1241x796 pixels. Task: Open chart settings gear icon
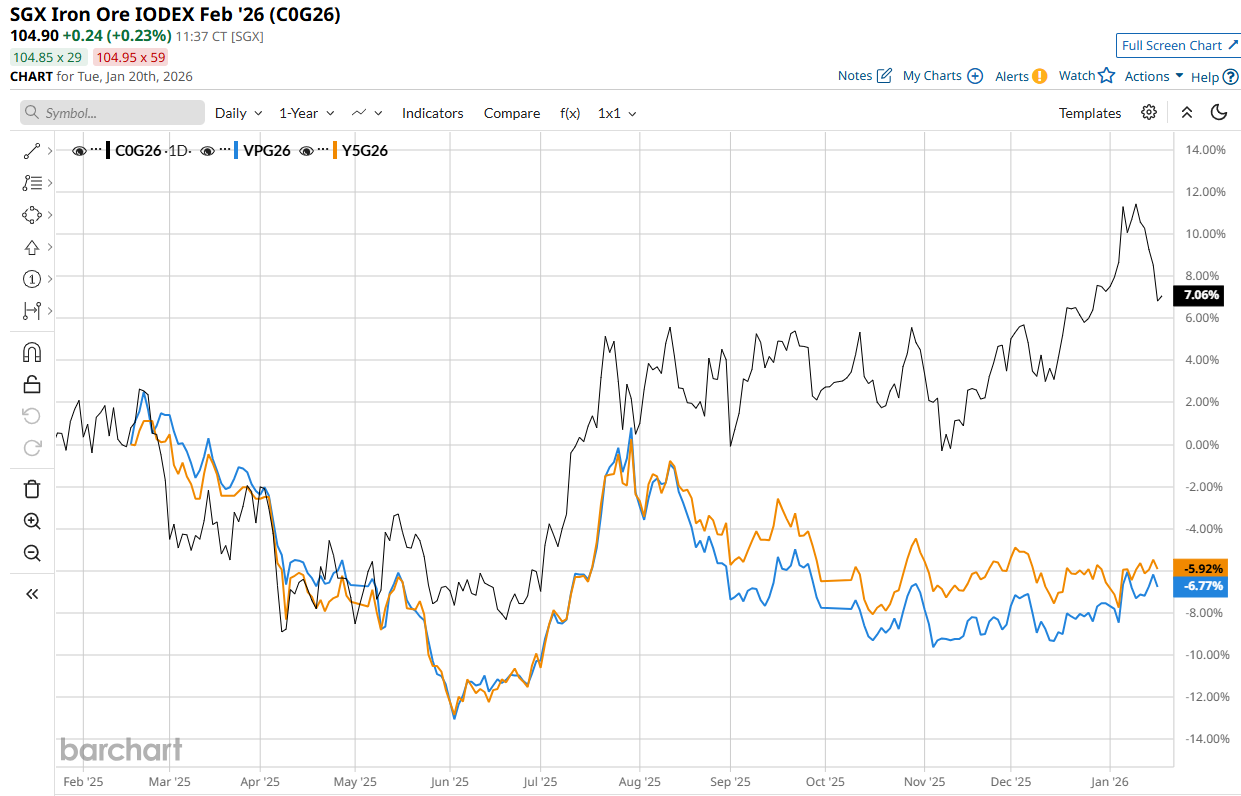1149,112
